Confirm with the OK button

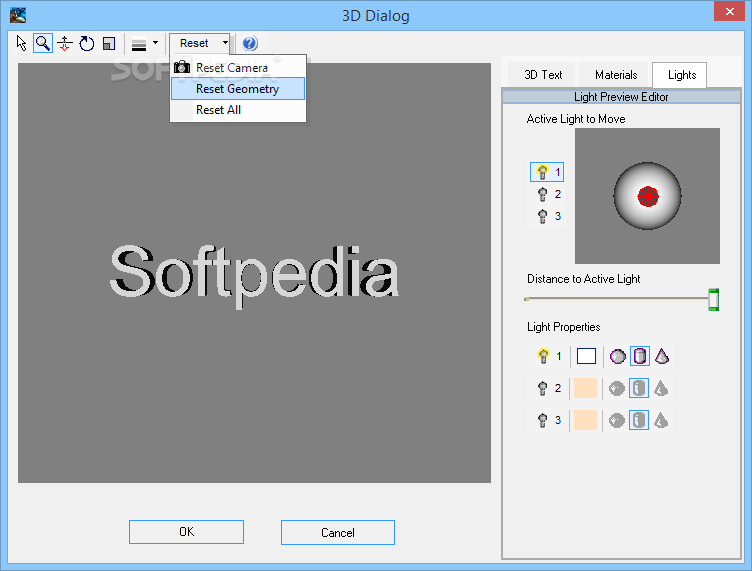(186, 532)
